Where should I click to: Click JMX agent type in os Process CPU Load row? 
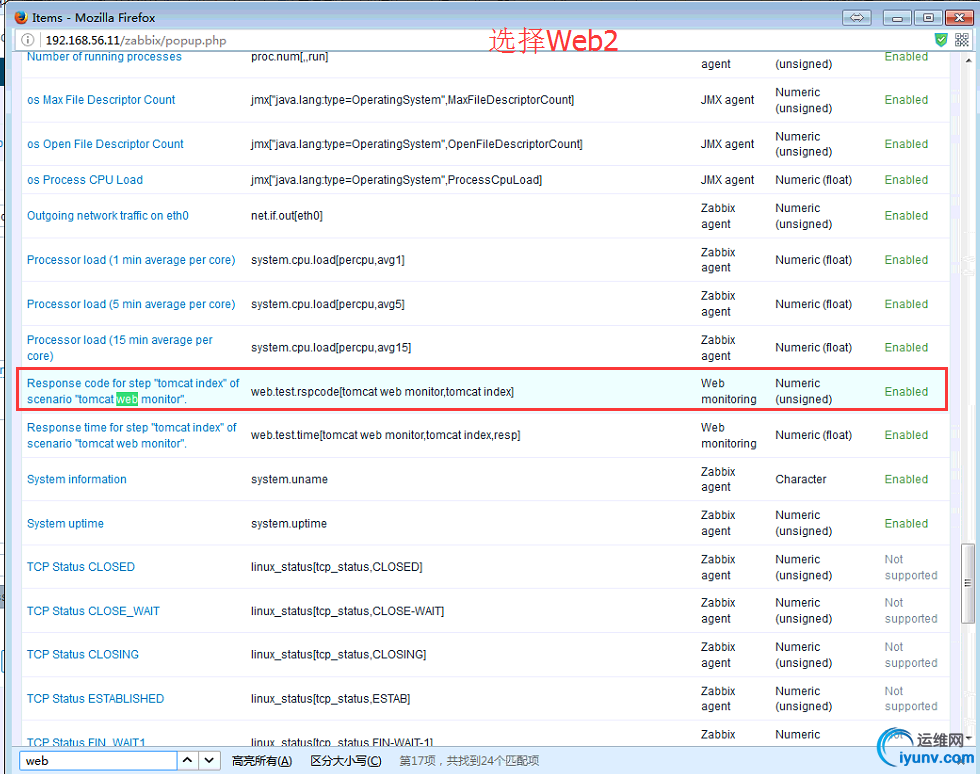click(x=728, y=180)
